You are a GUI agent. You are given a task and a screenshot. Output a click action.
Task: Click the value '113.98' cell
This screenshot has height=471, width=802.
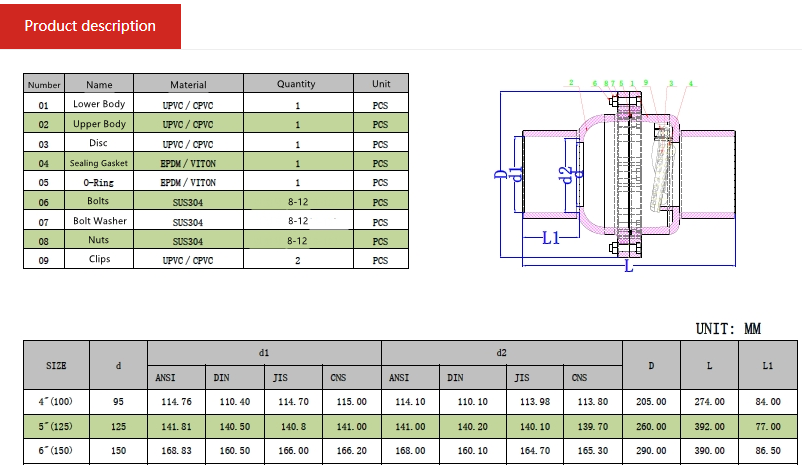(535, 401)
